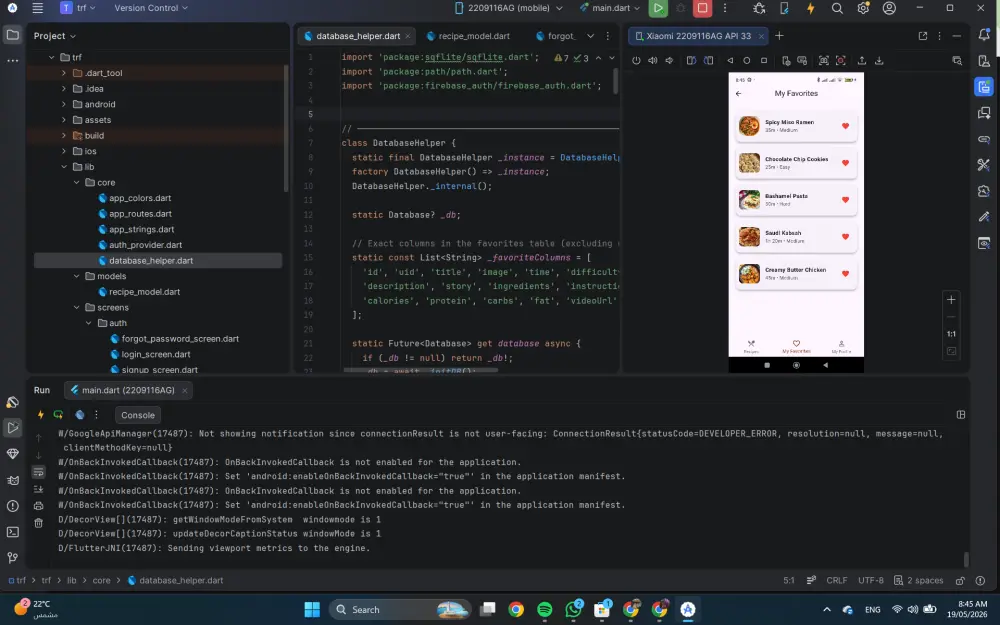The width and height of the screenshot is (1000, 625).
Task: Add a new device tab with plus
Action: pyautogui.click(x=779, y=36)
